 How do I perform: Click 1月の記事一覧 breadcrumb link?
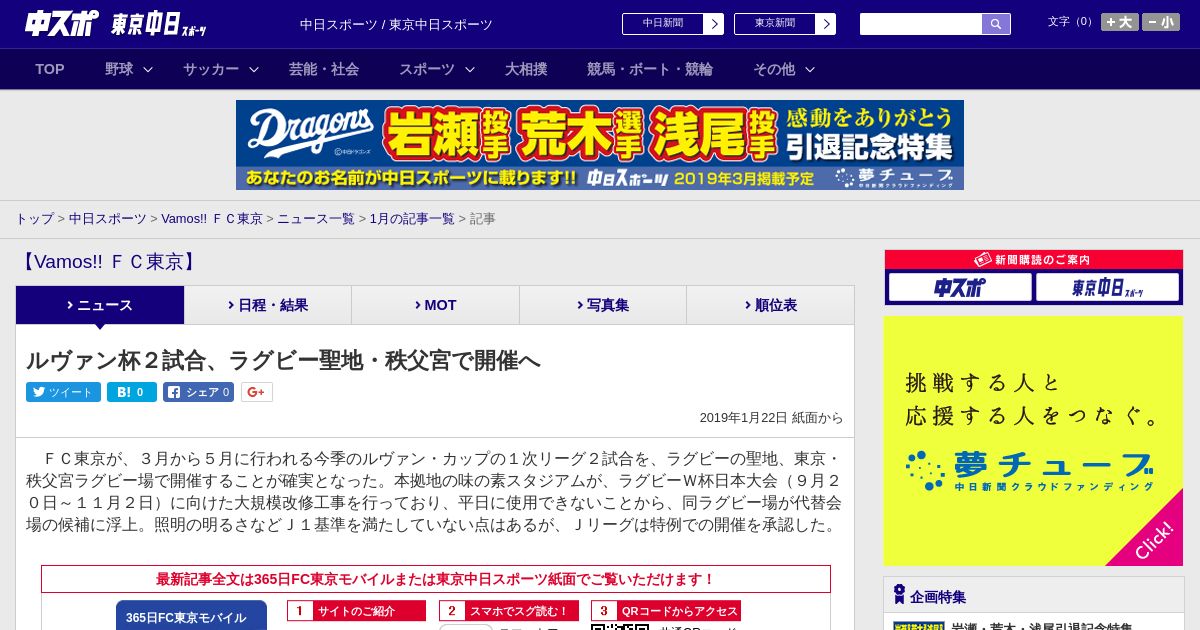point(412,219)
